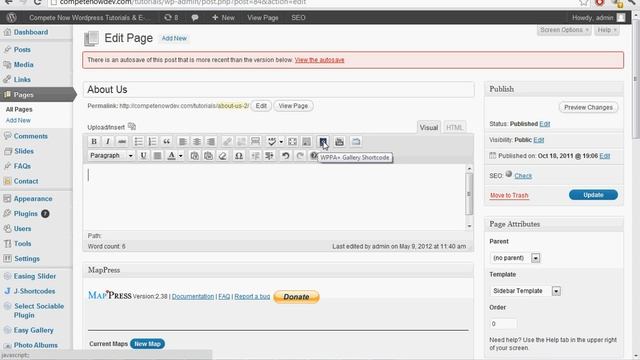The image size is (640, 360).
Task: Expand Help panel
Action: [607, 30]
